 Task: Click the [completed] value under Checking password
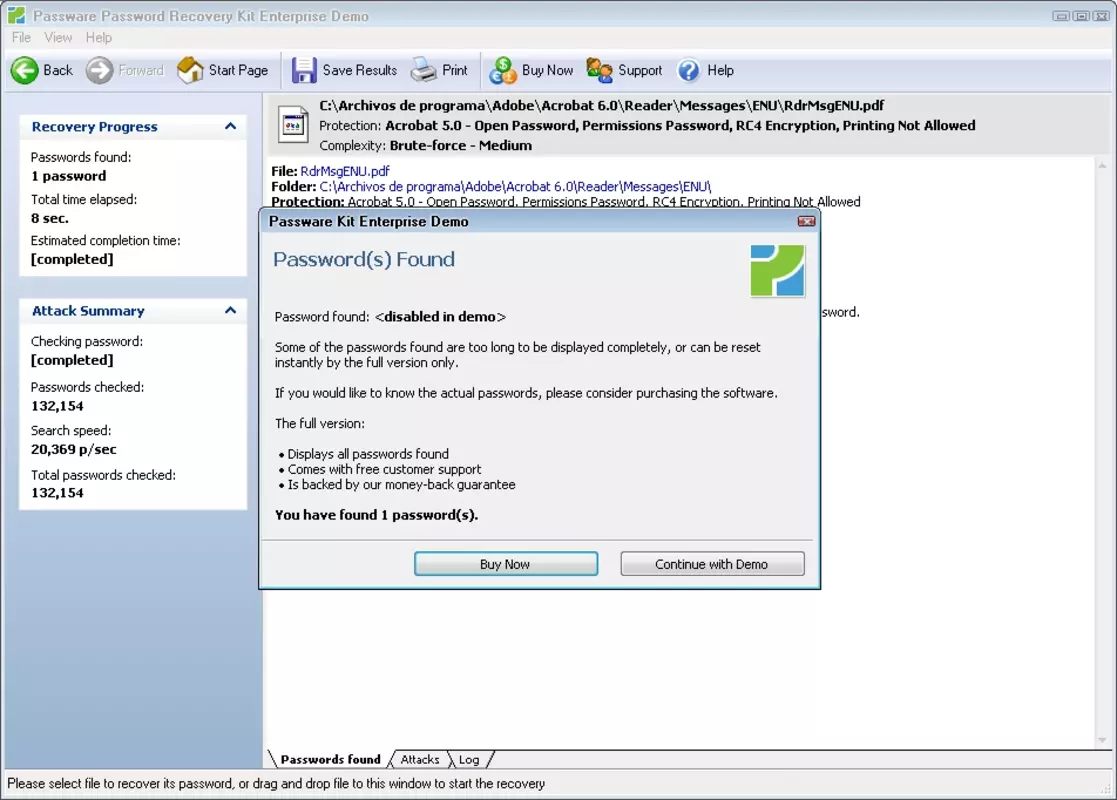pos(72,360)
